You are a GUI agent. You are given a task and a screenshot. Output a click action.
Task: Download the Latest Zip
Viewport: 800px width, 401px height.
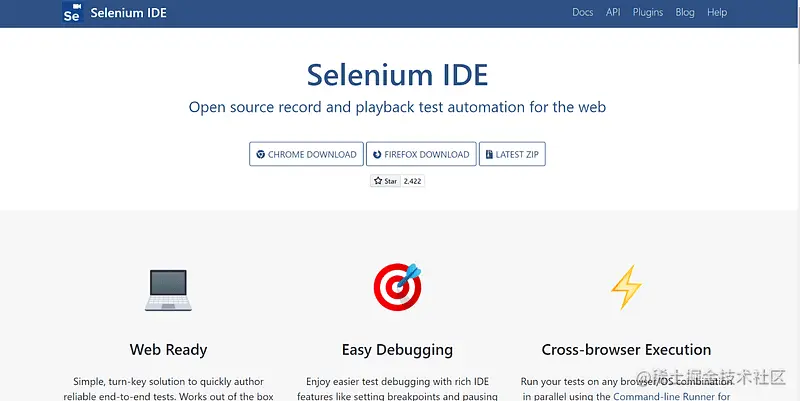point(512,154)
